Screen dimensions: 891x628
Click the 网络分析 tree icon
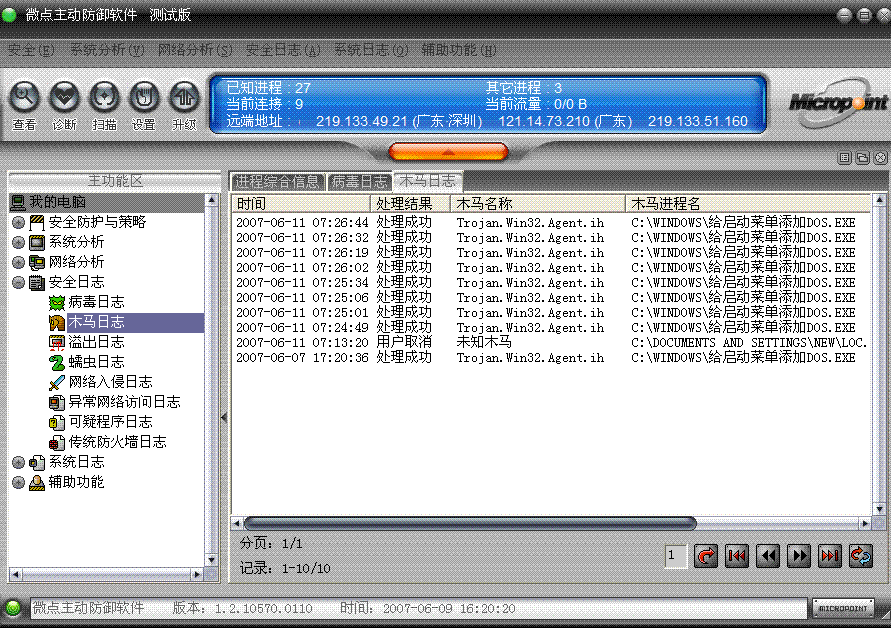tap(37, 263)
